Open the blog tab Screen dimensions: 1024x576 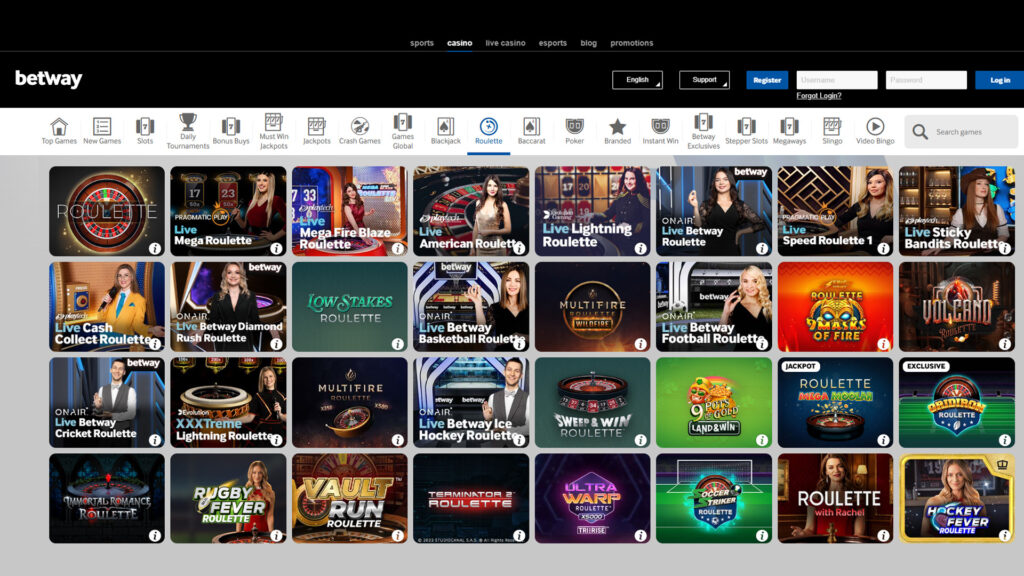pos(588,43)
